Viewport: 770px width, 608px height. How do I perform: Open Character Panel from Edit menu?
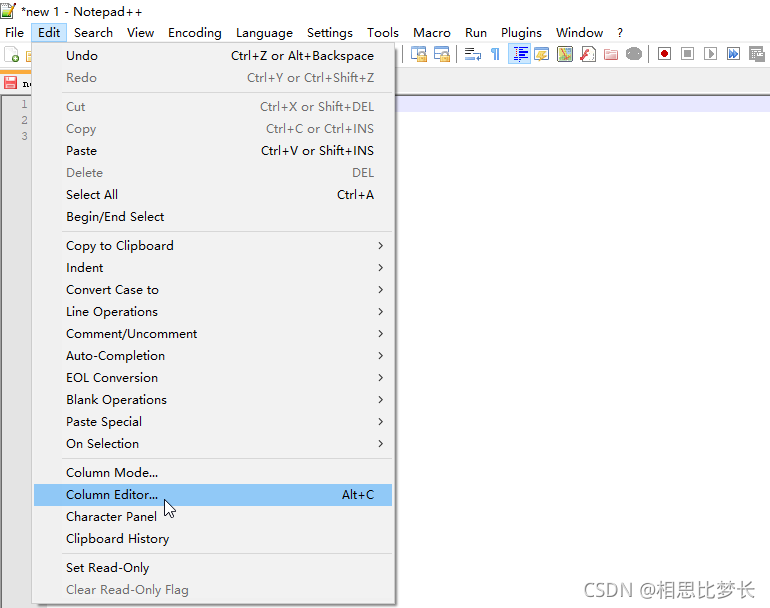[213, 517]
